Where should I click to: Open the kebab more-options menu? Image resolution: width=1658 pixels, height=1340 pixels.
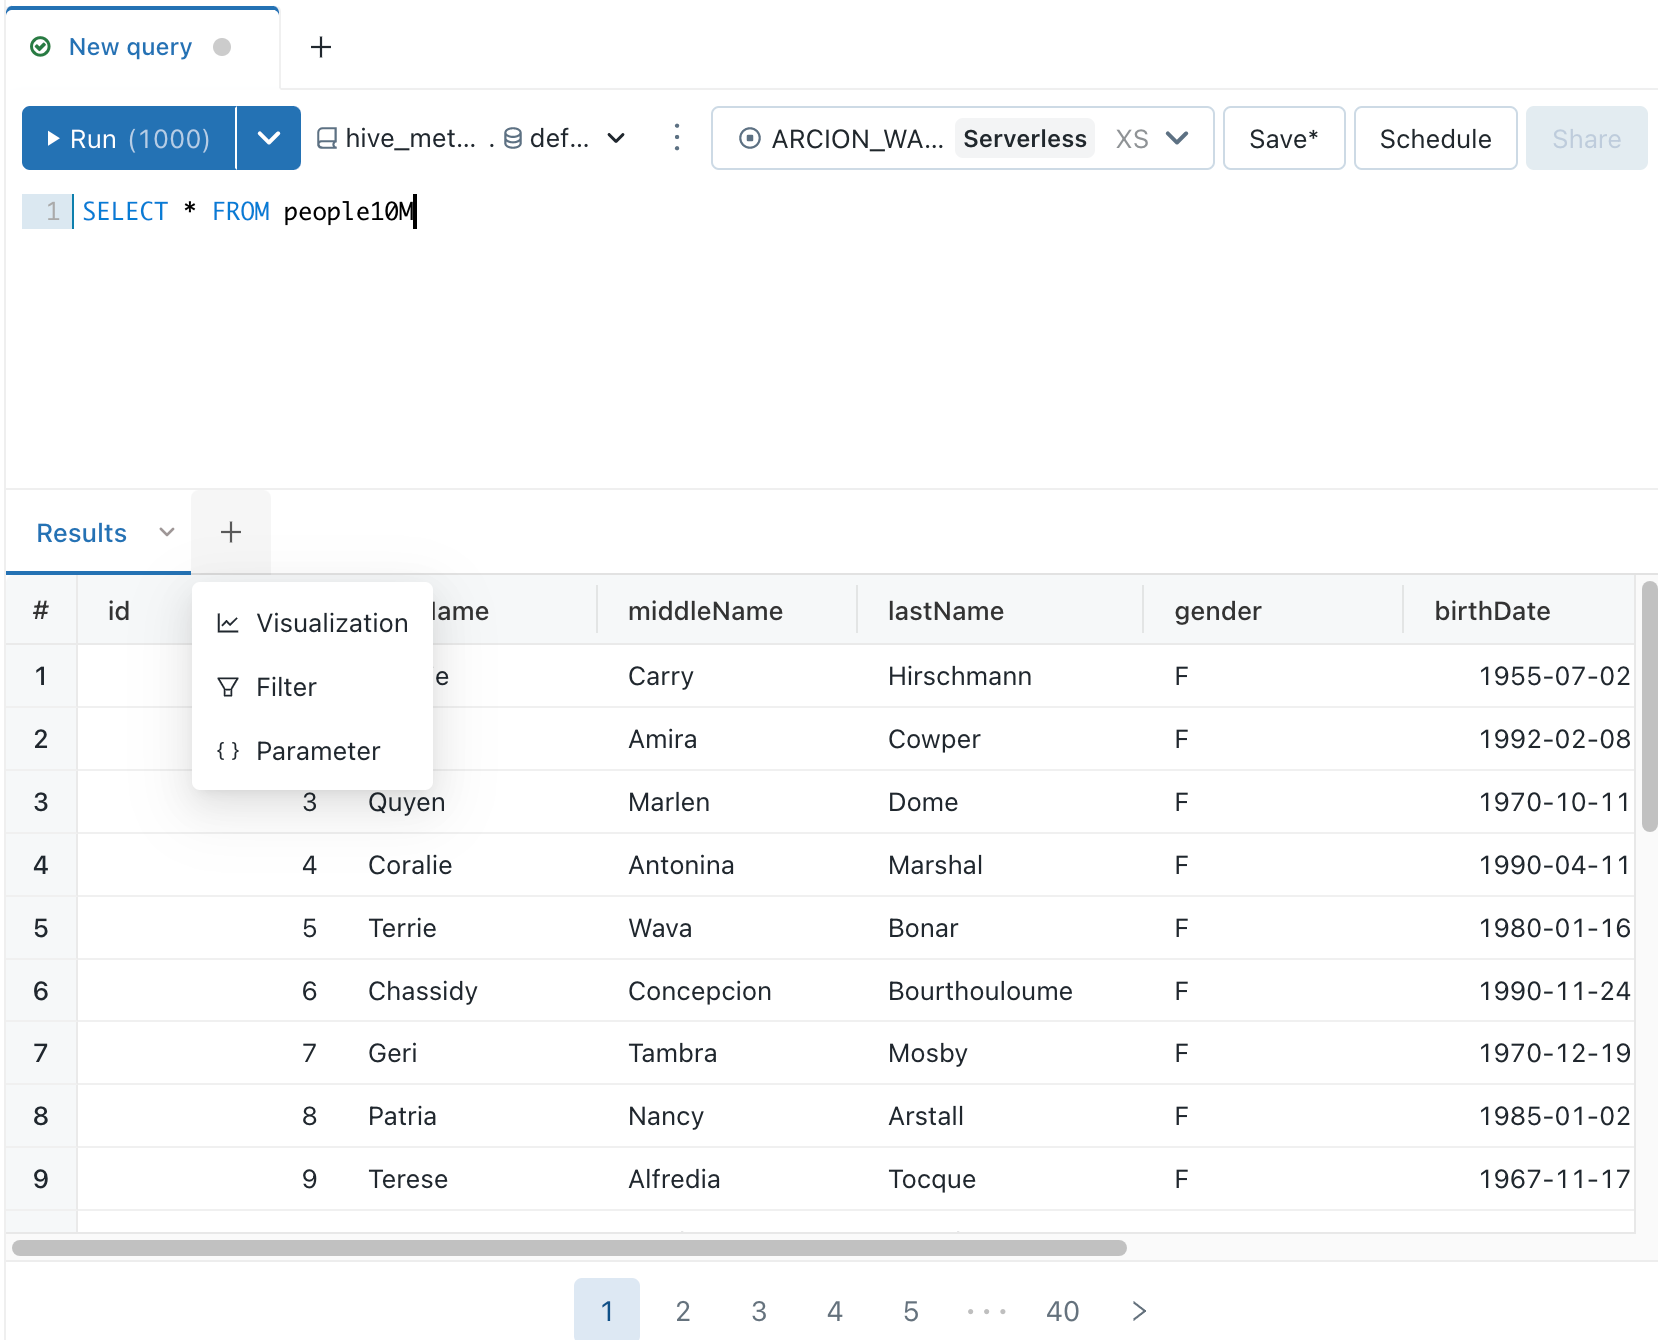click(677, 138)
